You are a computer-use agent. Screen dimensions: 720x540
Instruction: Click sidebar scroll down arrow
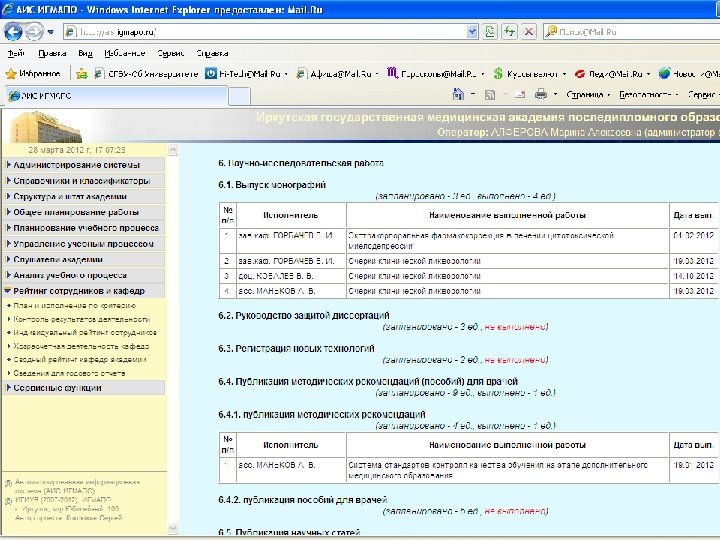tap(173, 528)
